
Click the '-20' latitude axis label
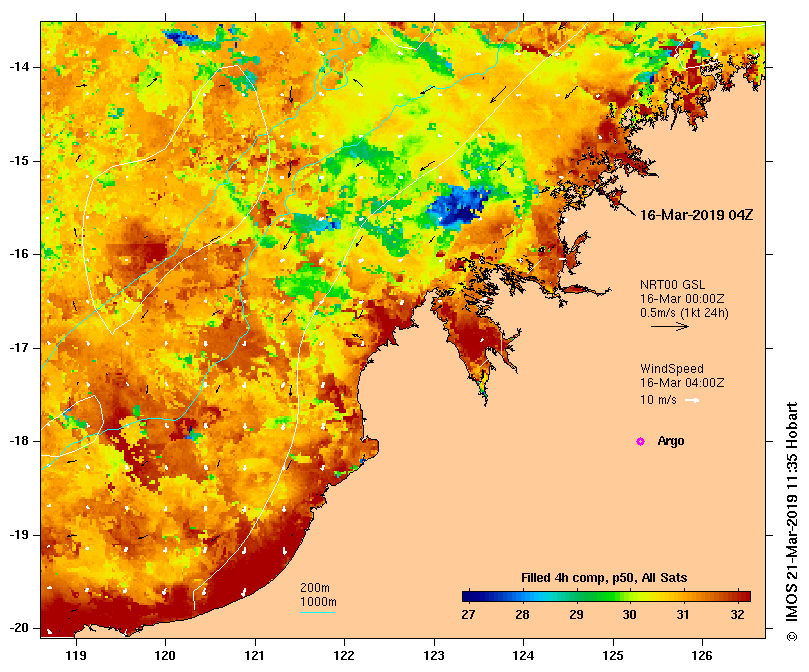tap(19, 629)
